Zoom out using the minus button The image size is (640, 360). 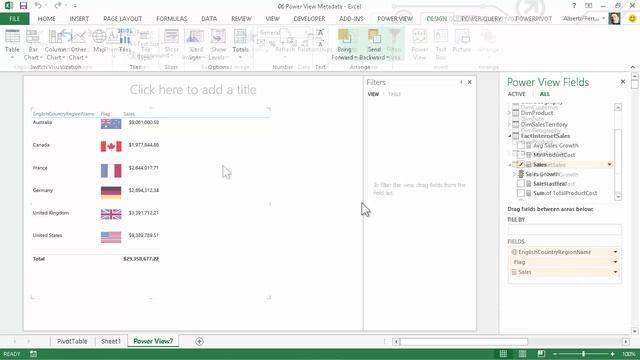point(554,354)
